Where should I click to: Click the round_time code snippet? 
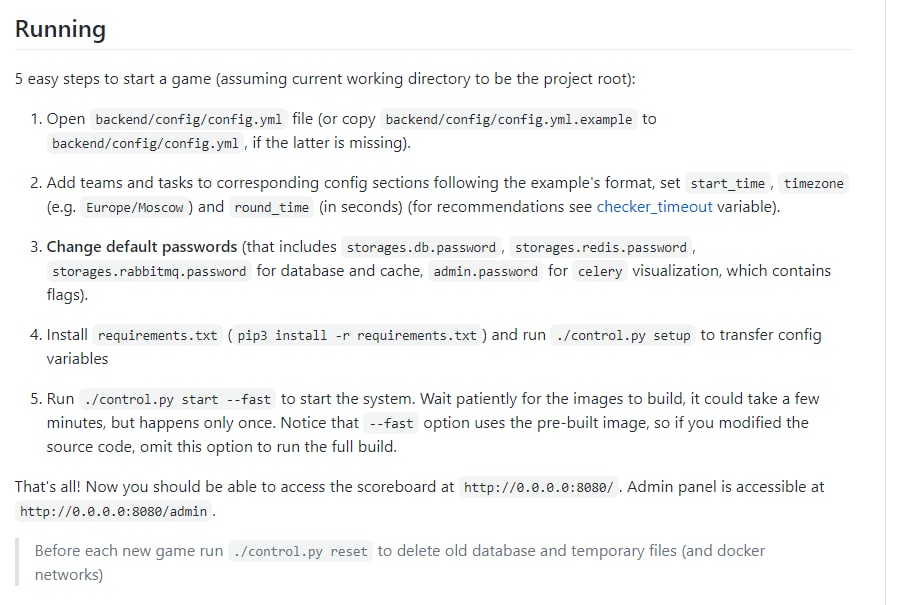point(271,208)
